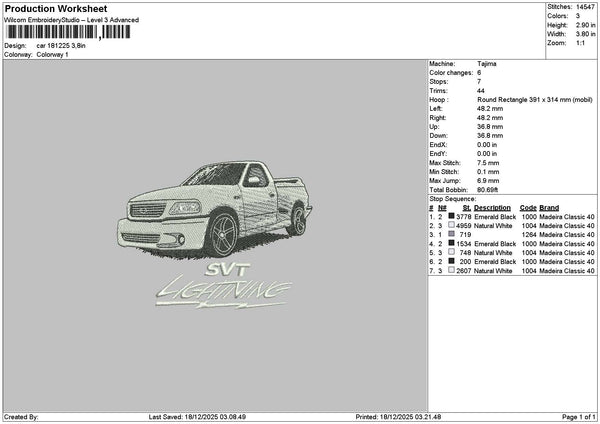This screenshot has width=600, height=424.
Task: Click the Total Bobbin value 80.69ft
Action: [x=488, y=190]
